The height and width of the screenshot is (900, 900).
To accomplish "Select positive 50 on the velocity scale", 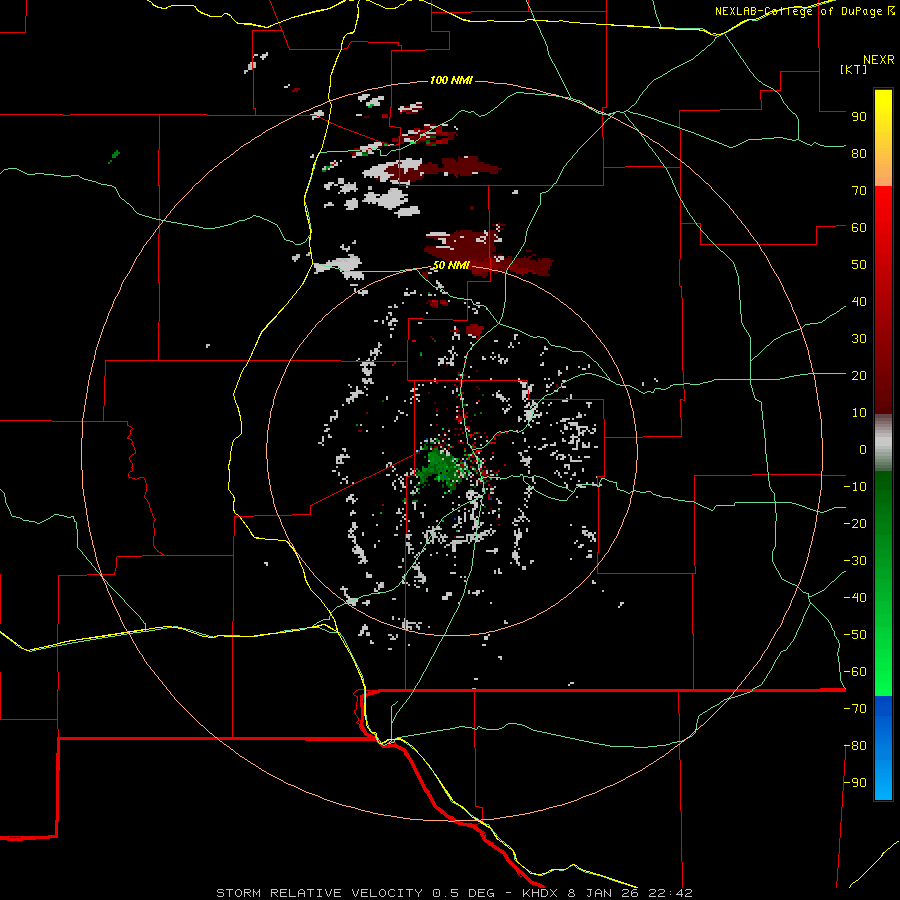I will 859,265.
